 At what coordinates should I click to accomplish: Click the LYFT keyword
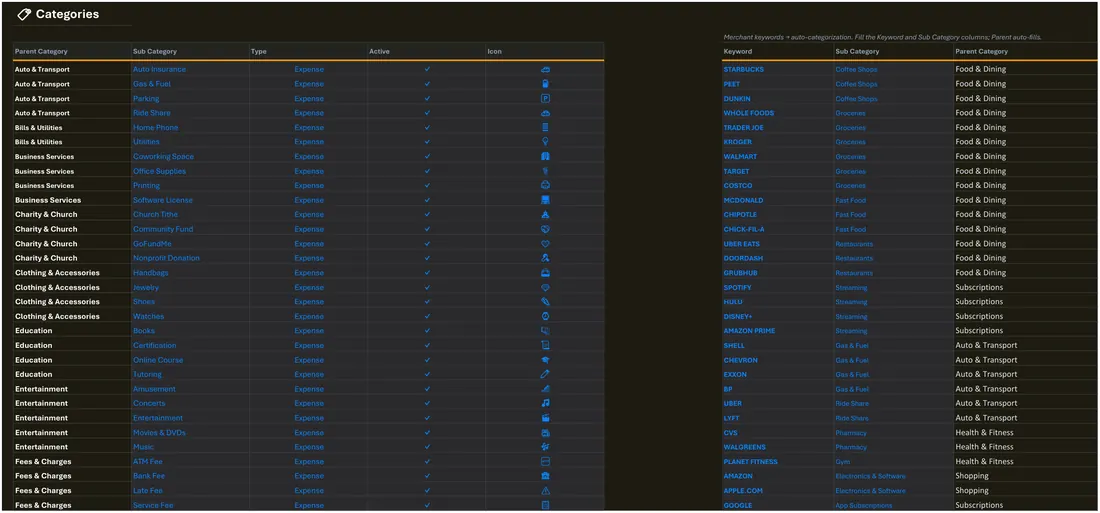(x=732, y=418)
